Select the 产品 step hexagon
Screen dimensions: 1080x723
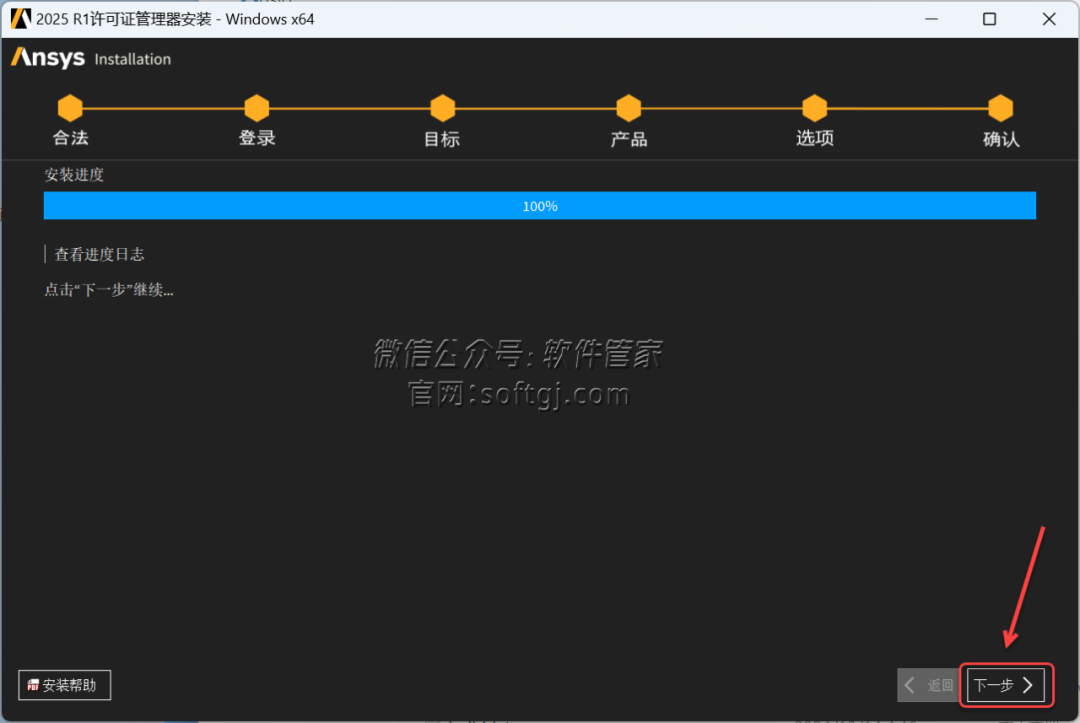click(629, 108)
